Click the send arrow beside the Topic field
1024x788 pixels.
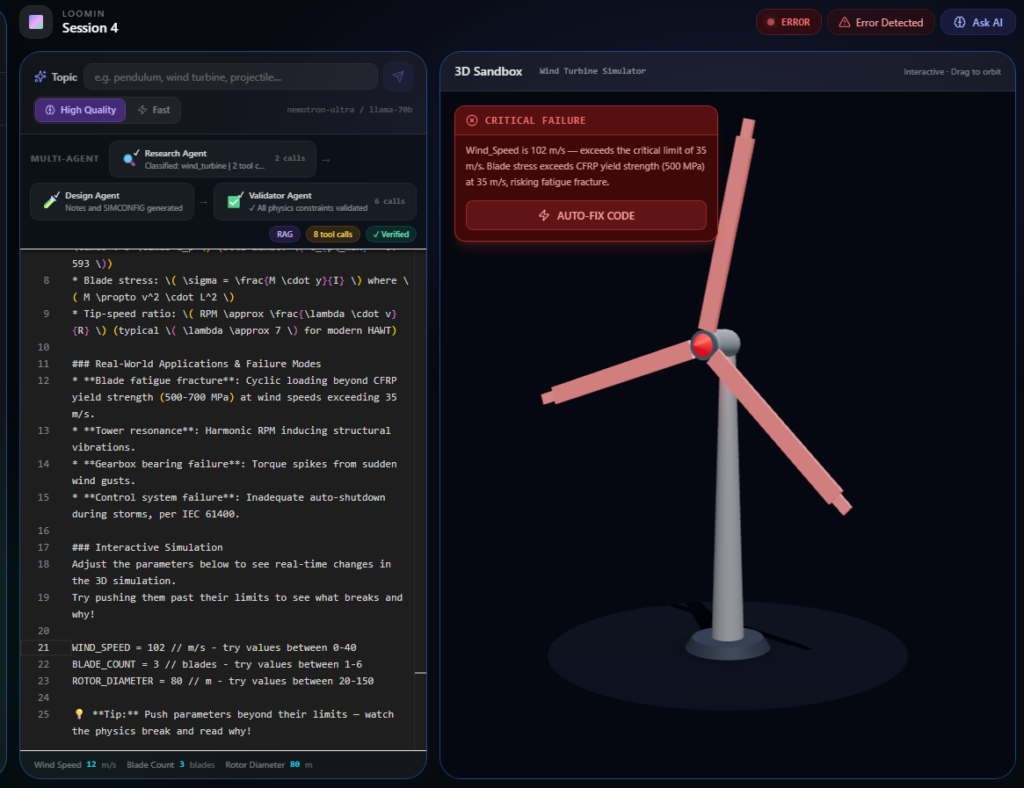398,75
